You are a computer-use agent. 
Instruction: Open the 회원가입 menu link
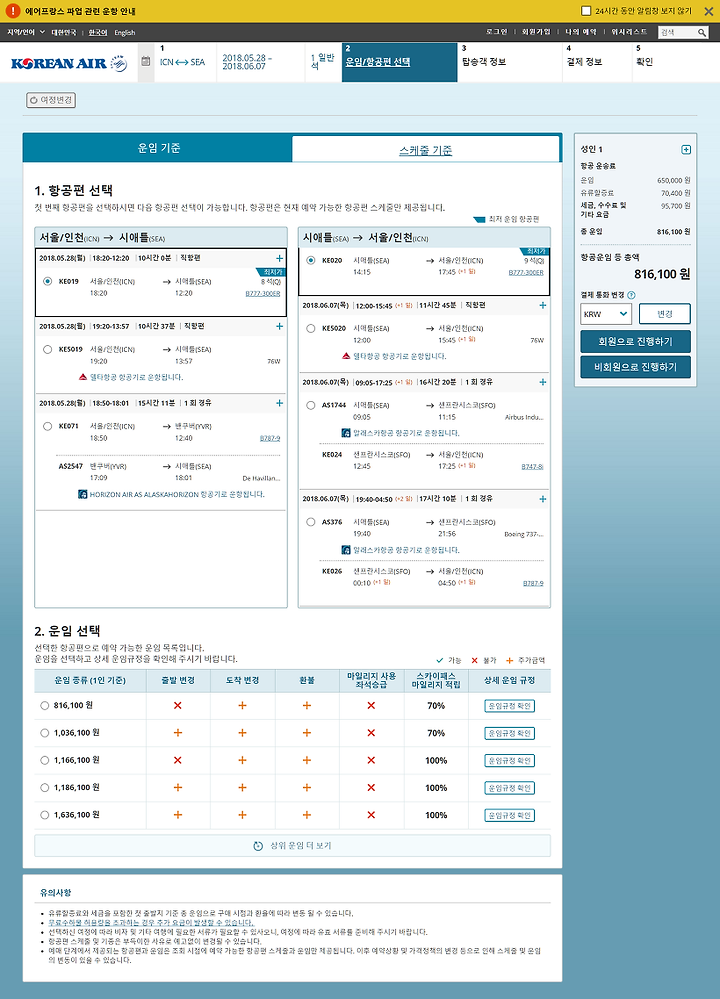(x=536, y=32)
